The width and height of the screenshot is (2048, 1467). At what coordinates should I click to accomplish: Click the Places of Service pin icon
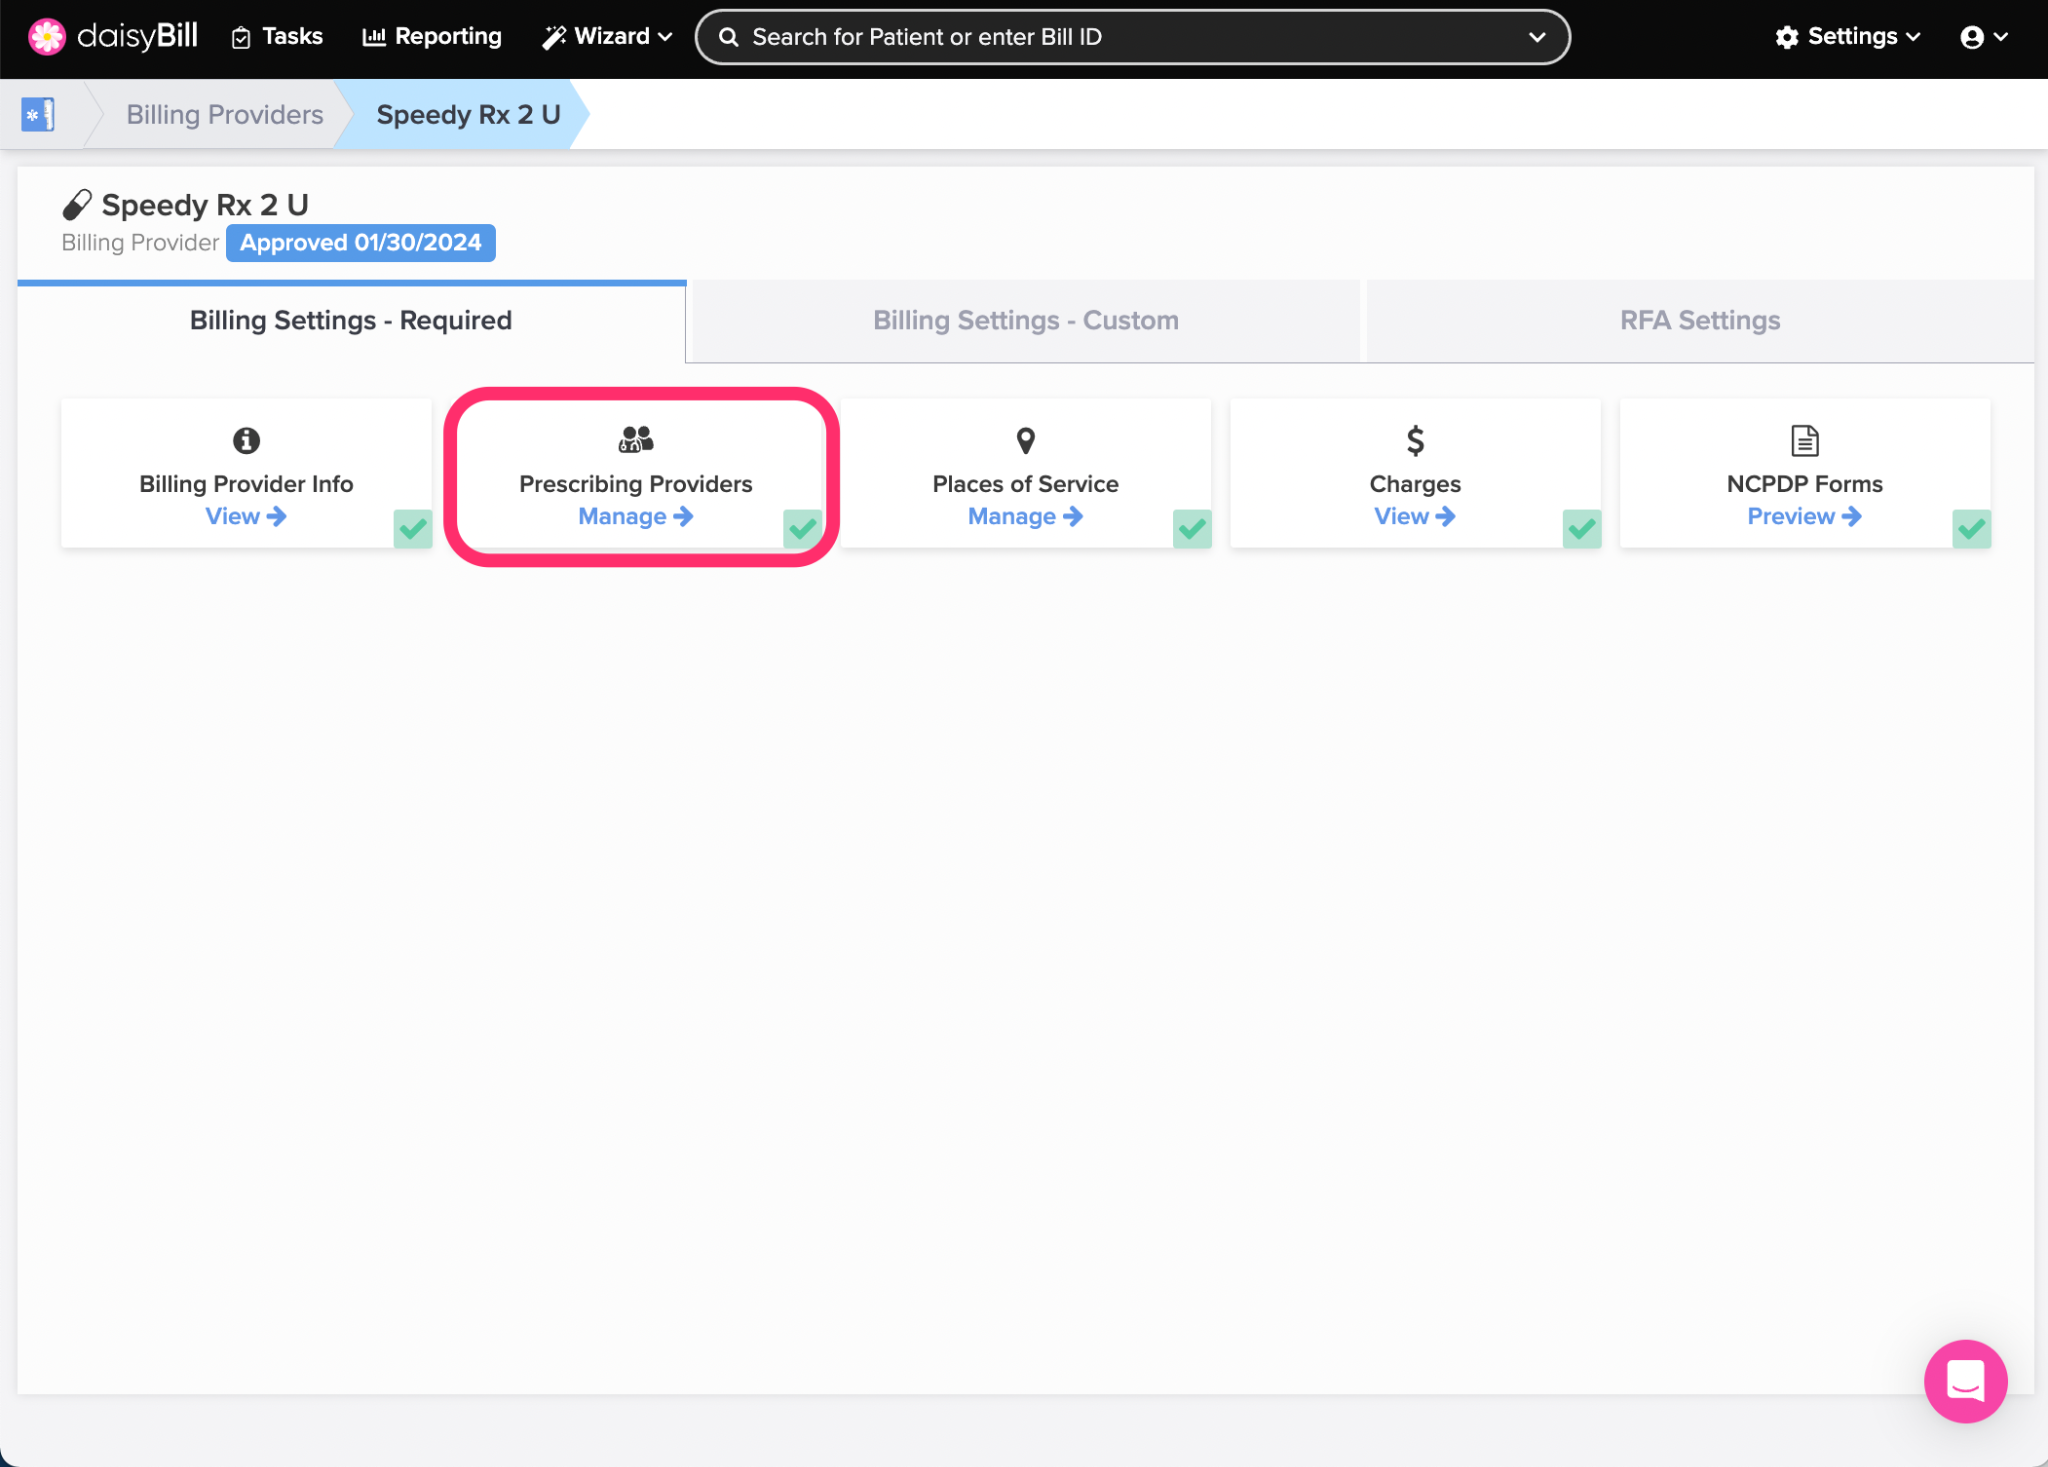(1025, 440)
